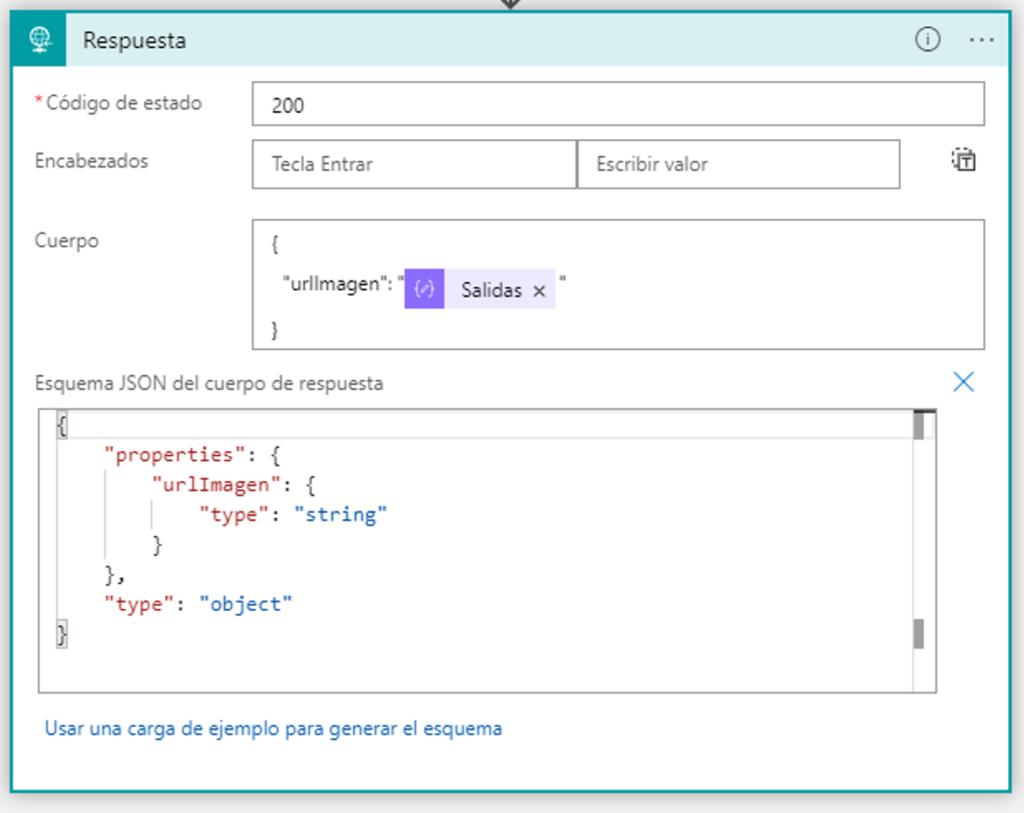Click the "object" value in schema editor
Screen dimensions: 1024x813
(x=246, y=604)
